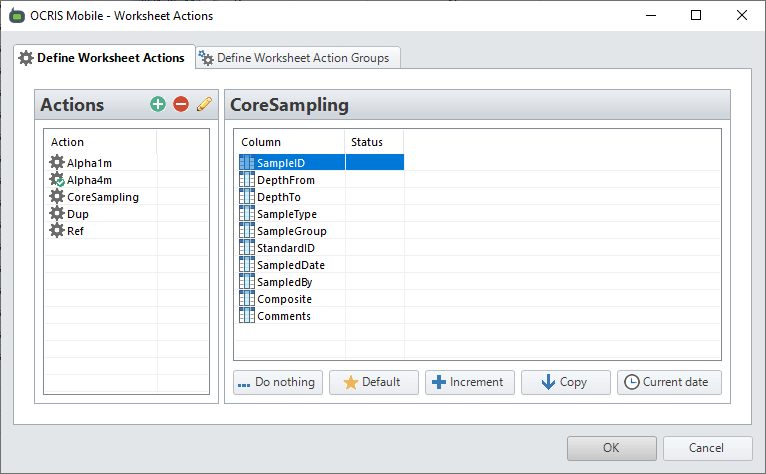Select the CoreSampling action row

pyautogui.click(x=103, y=197)
